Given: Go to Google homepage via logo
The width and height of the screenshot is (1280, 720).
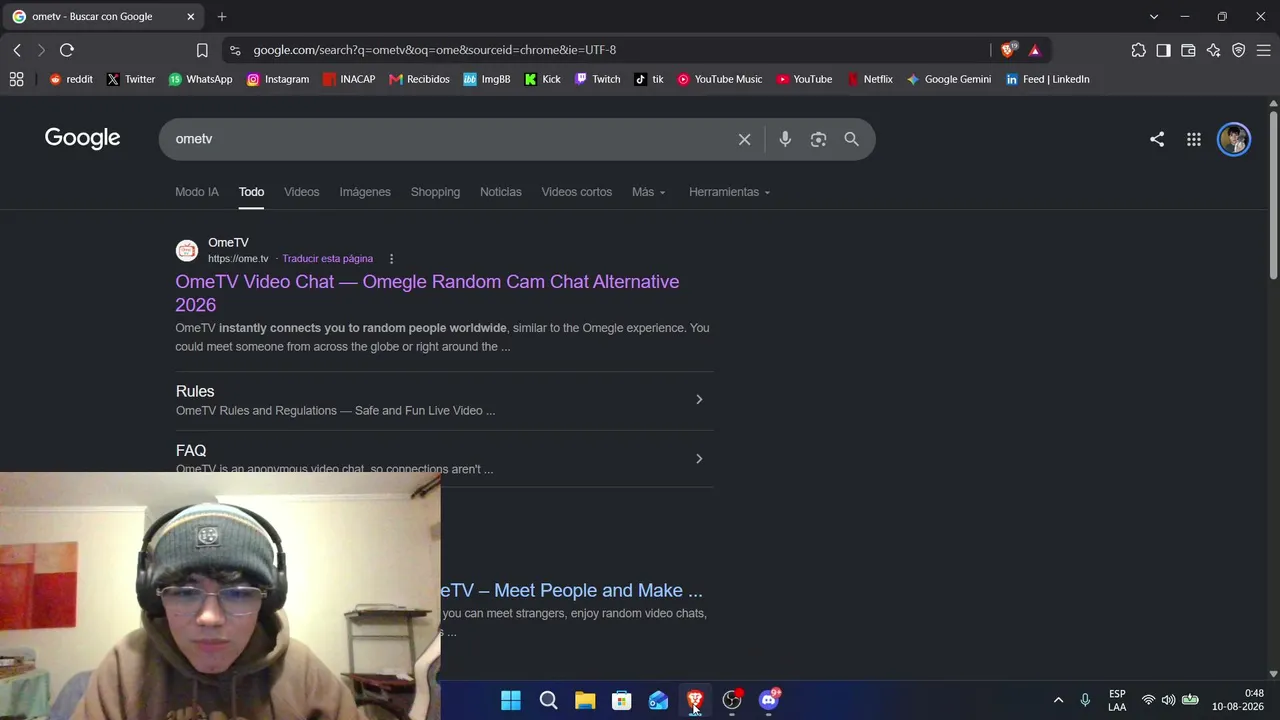Looking at the screenshot, I should [82, 138].
